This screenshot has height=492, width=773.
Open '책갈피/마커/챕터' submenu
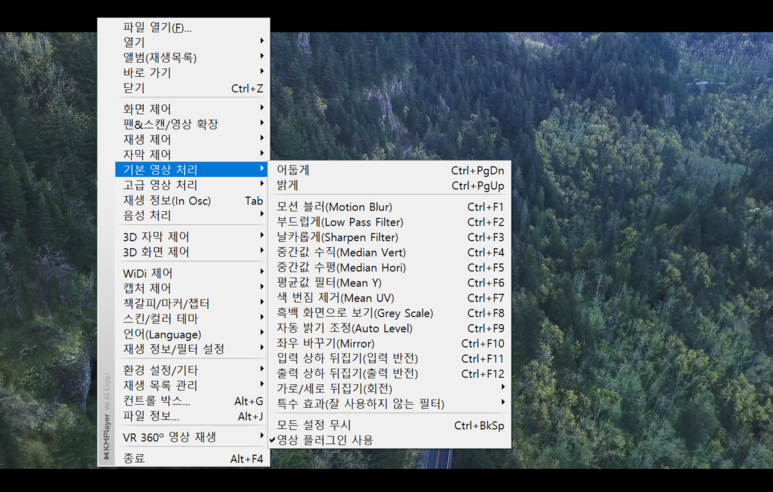point(191,304)
